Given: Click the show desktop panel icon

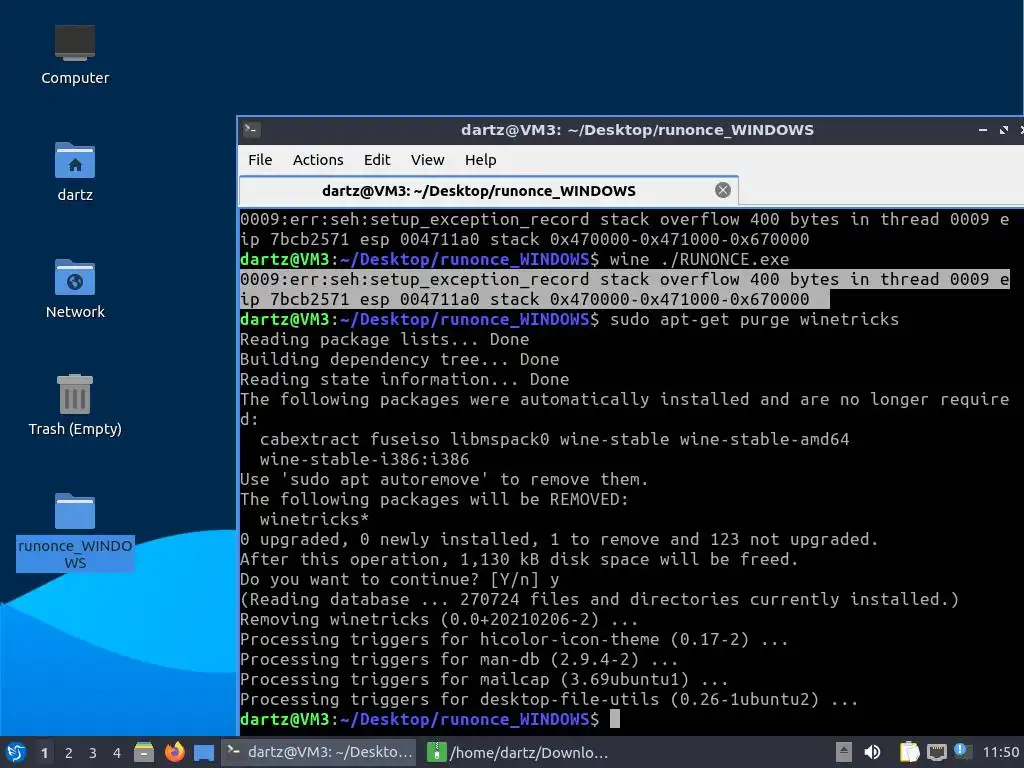Looking at the screenshot, I should coord(204,753).
